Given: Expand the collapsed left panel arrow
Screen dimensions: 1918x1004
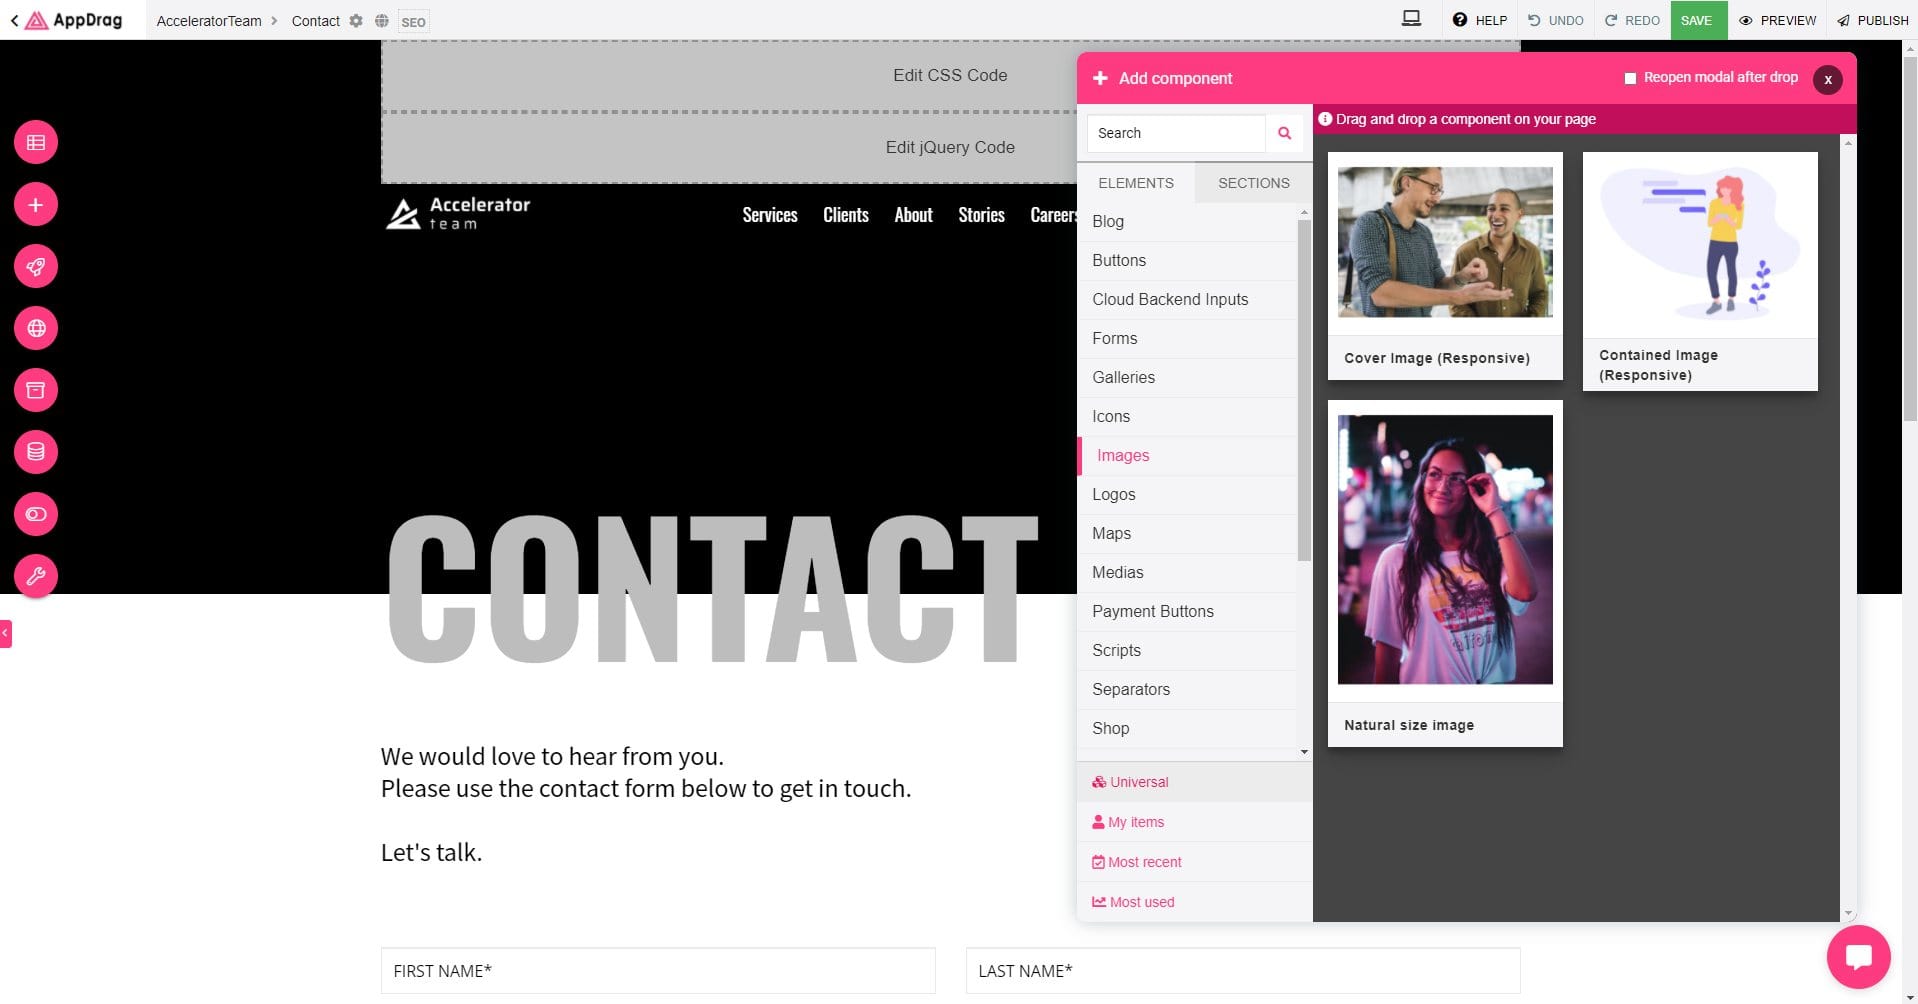Looking at the screenshot, I should click(5, 633).
